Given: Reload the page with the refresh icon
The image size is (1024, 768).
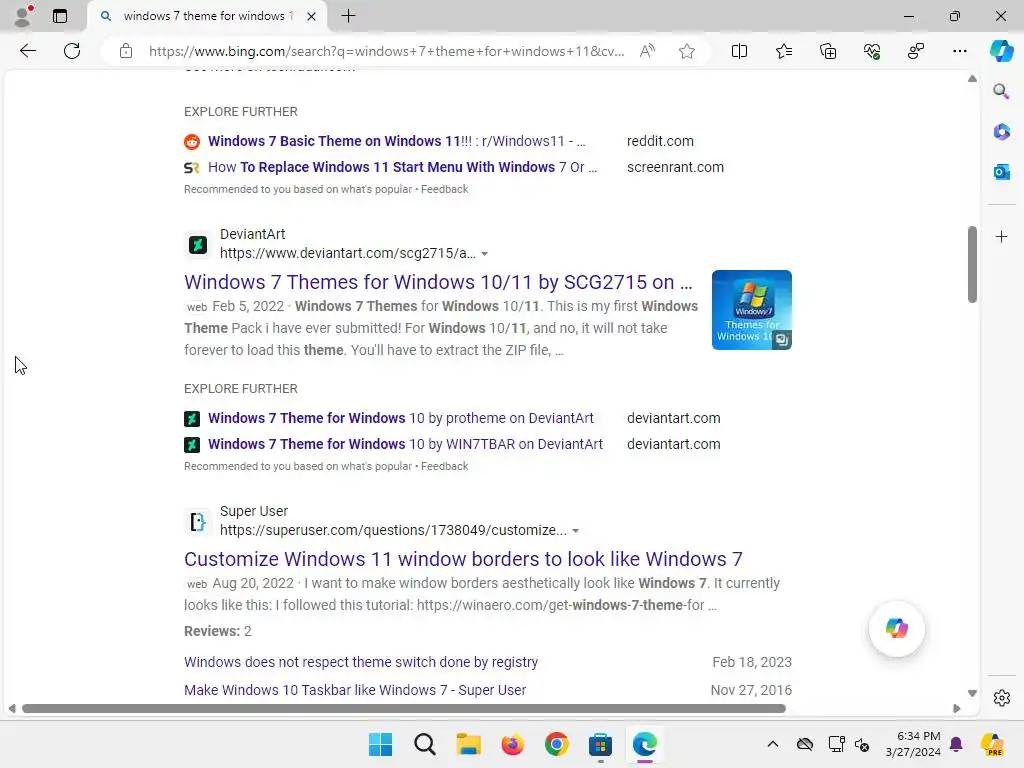Looking at the screenshot, I should (72, 51).
